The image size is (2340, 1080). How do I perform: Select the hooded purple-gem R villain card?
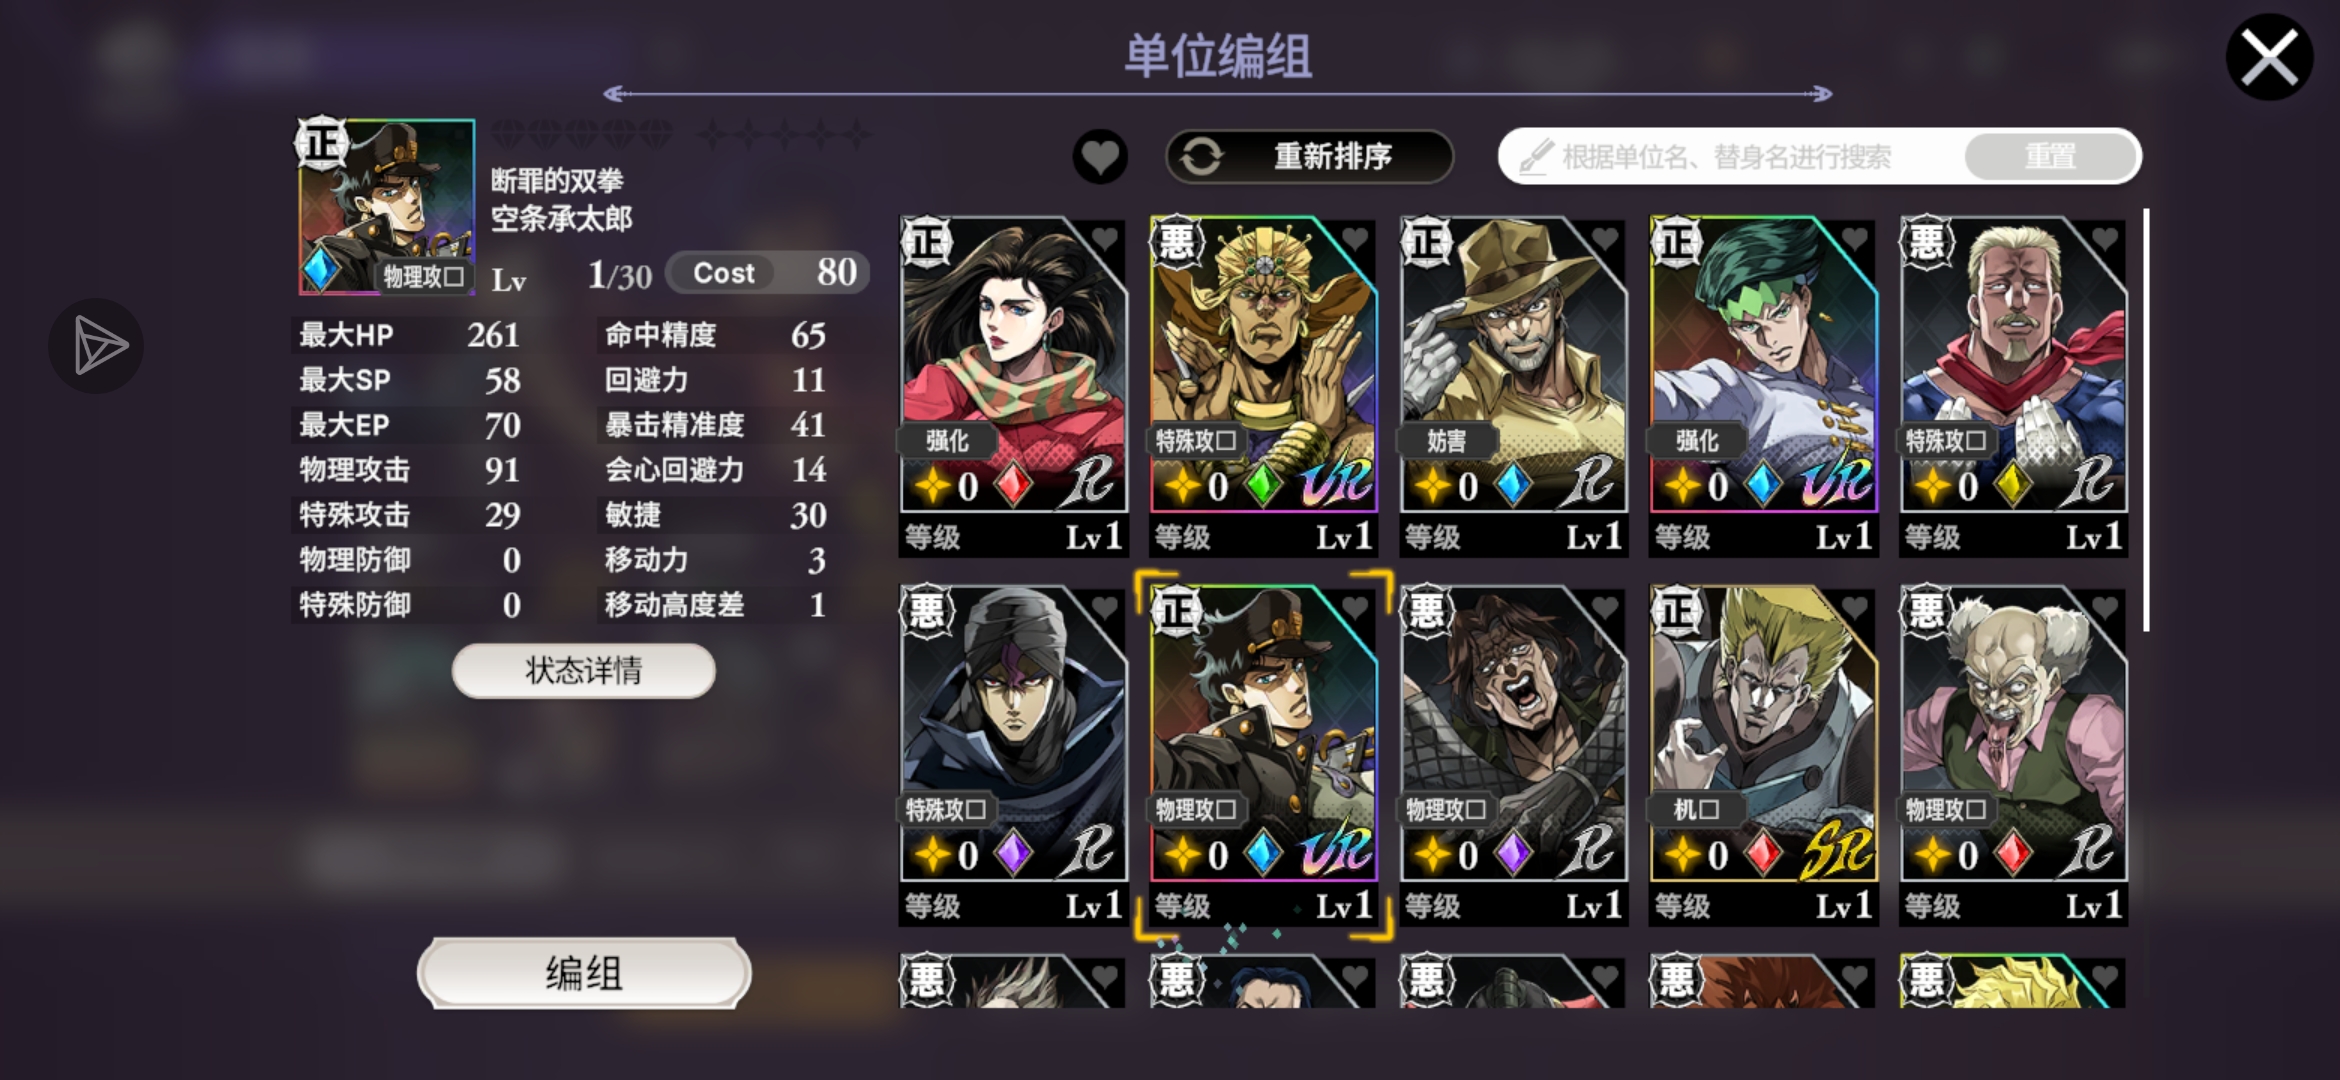[x=1014, y=754]
